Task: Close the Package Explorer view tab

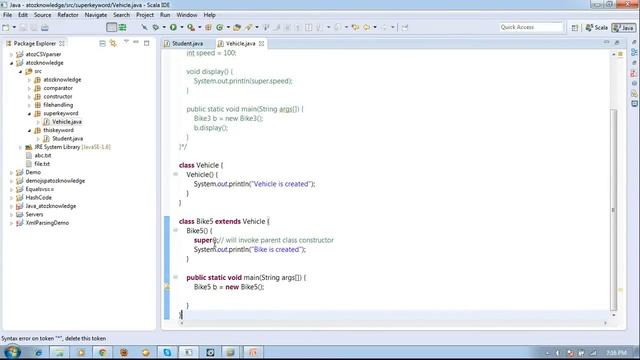Action: pos(62,43)
